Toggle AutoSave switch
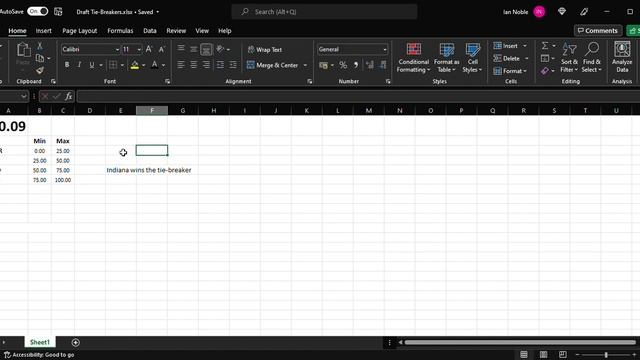640x360 pixels. pos(38,11)
